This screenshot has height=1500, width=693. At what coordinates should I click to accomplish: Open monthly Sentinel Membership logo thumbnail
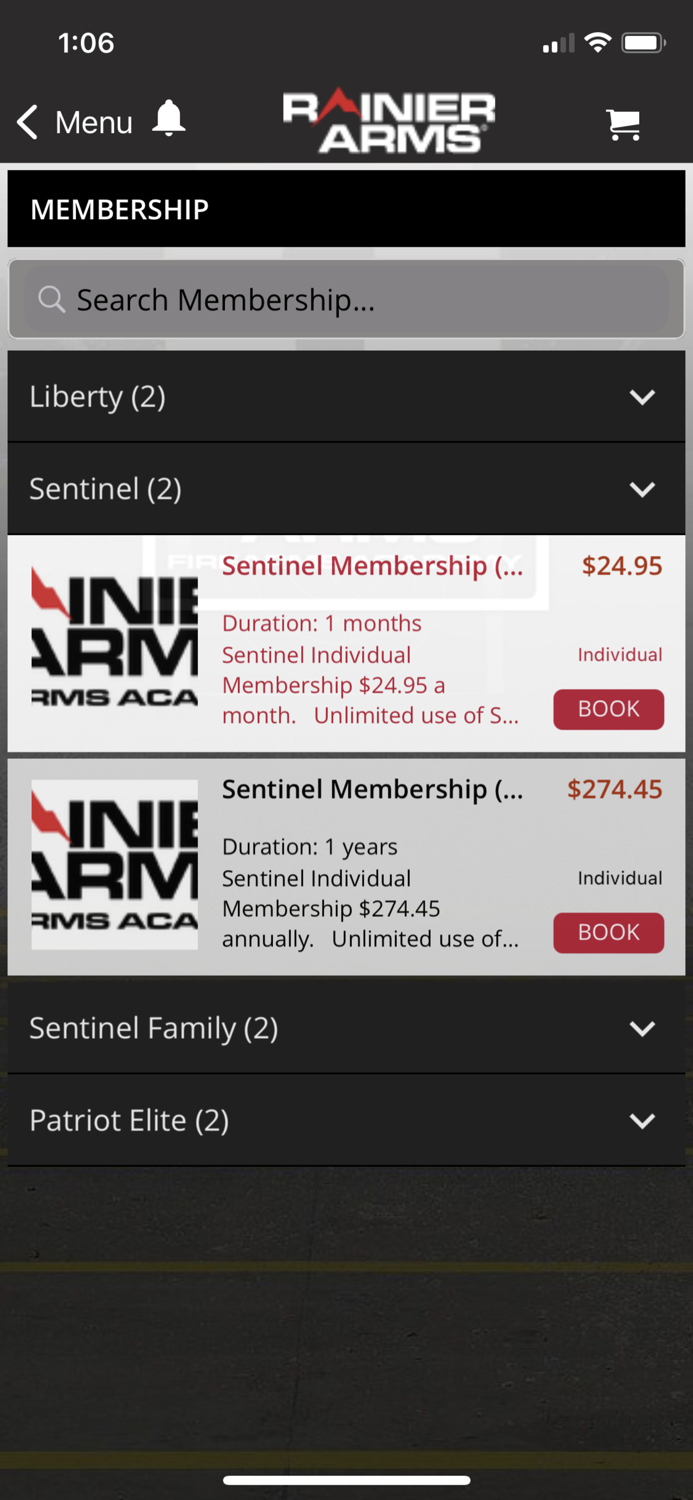115,640
